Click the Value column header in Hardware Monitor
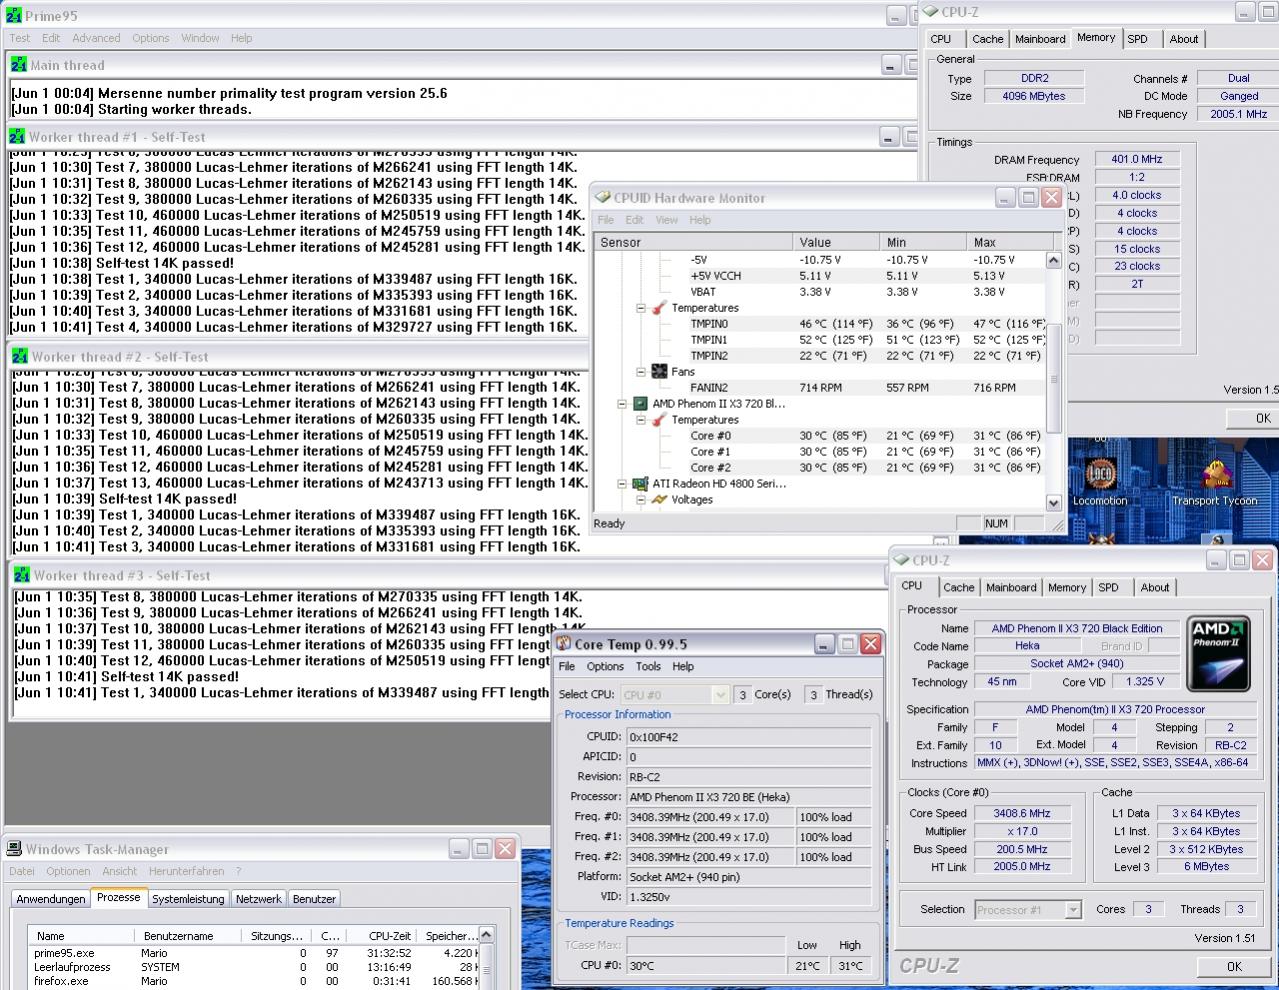 pyautogui.click(x=837, y=242)
